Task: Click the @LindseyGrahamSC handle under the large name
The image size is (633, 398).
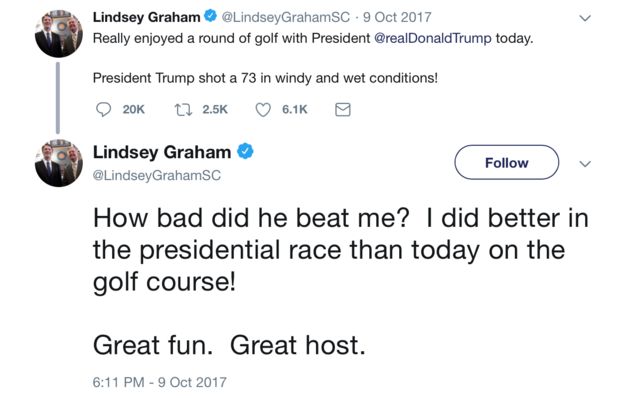Action: coord(157,175)
